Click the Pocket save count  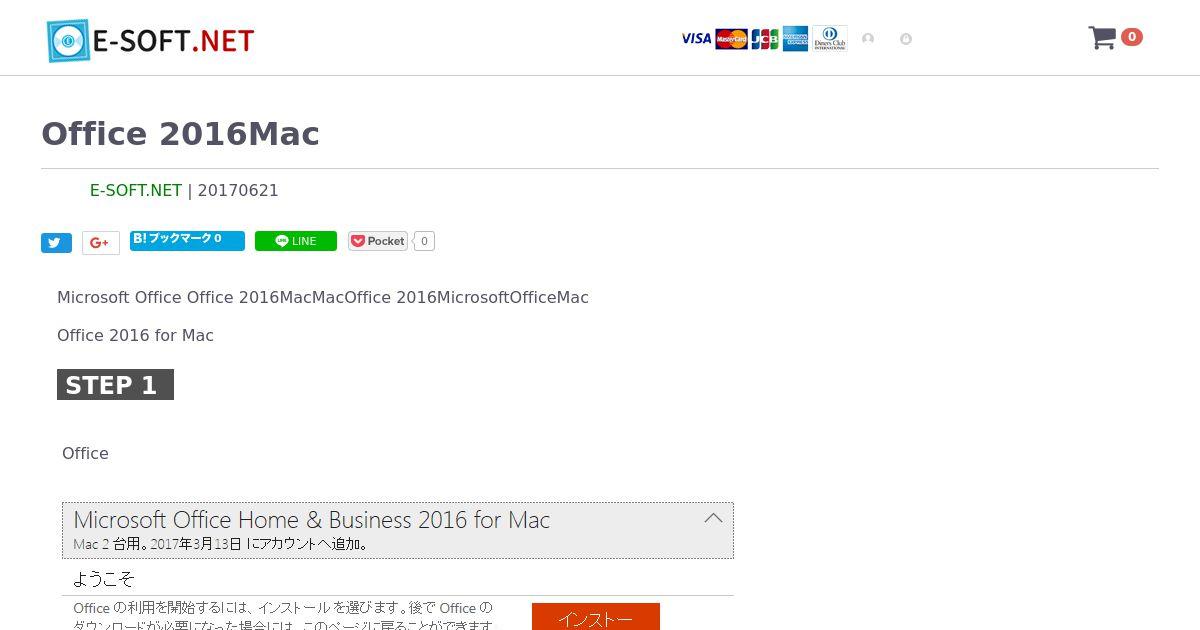coord(424,241)
